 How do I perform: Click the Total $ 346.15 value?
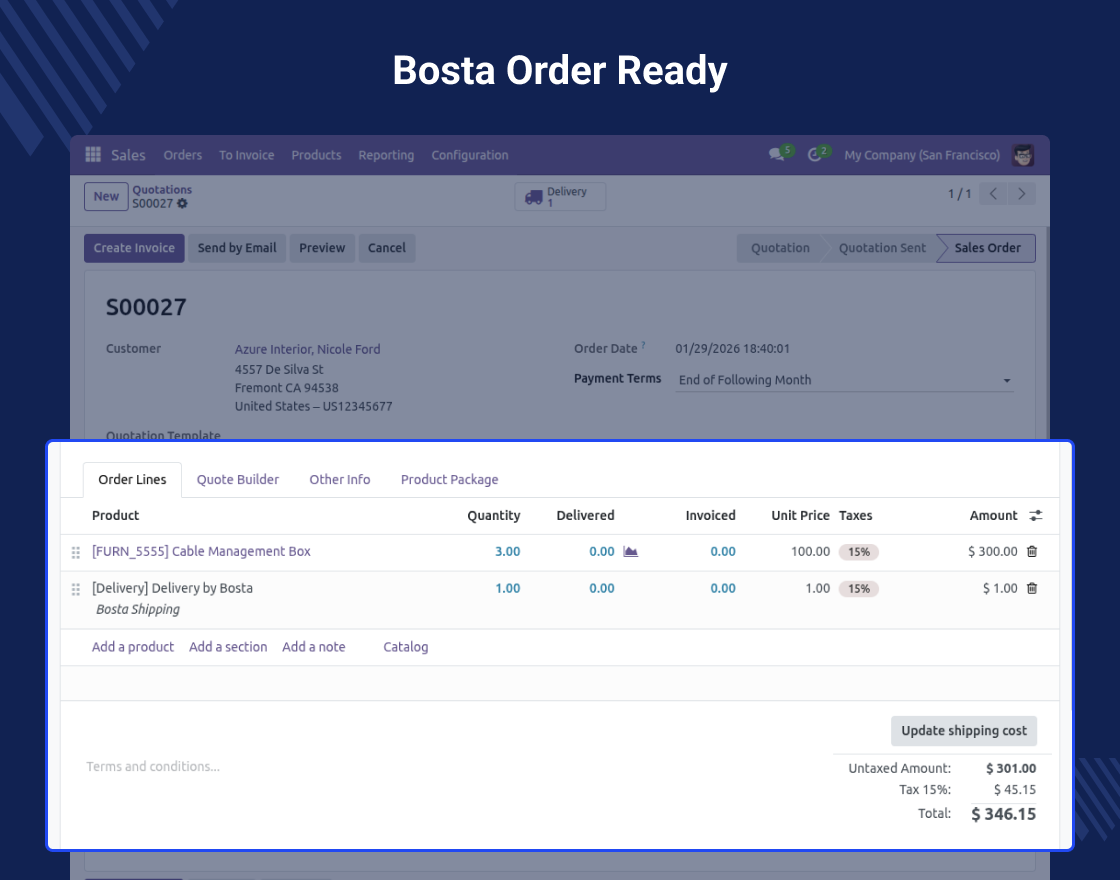coord(1004,814)
